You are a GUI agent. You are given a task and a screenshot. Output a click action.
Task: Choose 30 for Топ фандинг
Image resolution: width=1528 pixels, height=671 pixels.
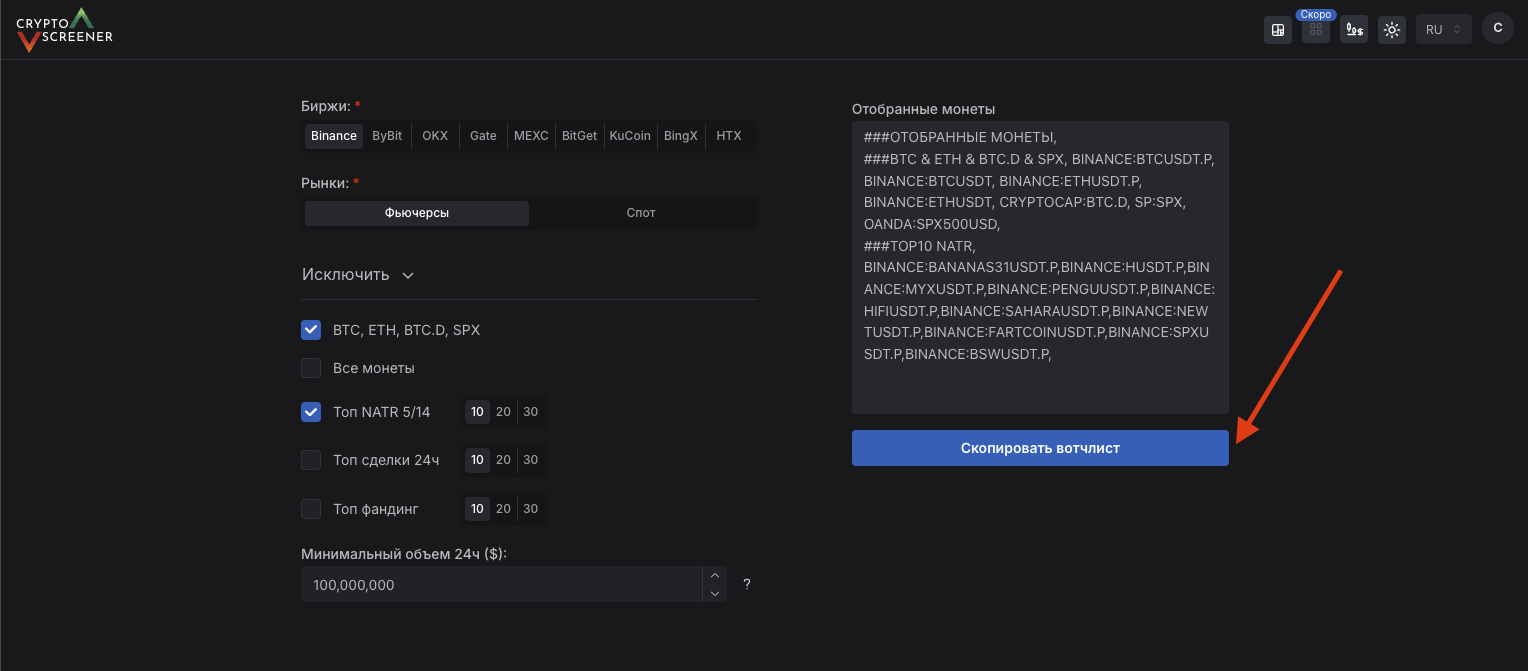531,509
